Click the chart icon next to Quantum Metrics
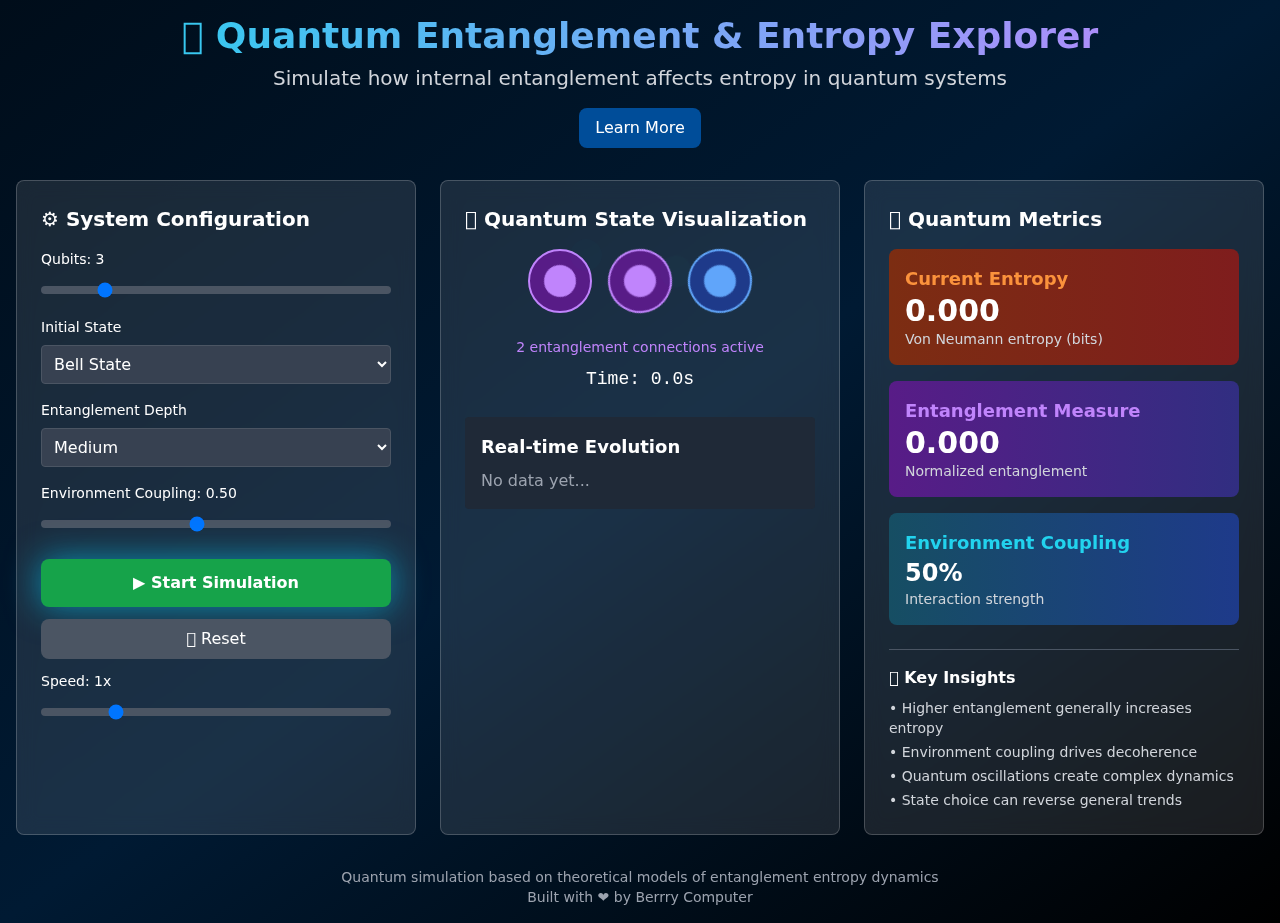 (x=892, y=219)
